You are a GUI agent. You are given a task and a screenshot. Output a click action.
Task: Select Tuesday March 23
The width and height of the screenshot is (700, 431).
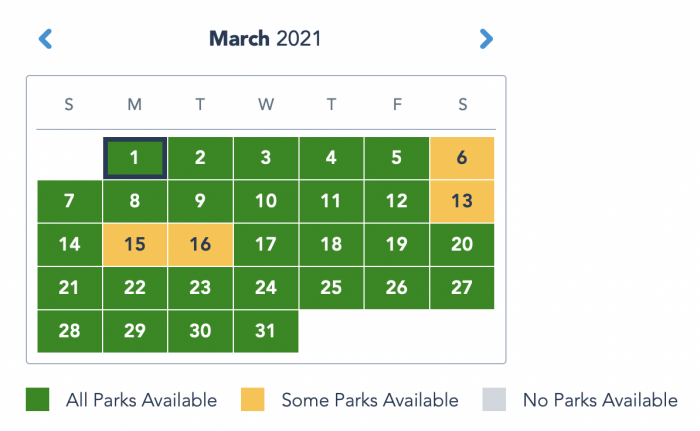pos(200,288)
